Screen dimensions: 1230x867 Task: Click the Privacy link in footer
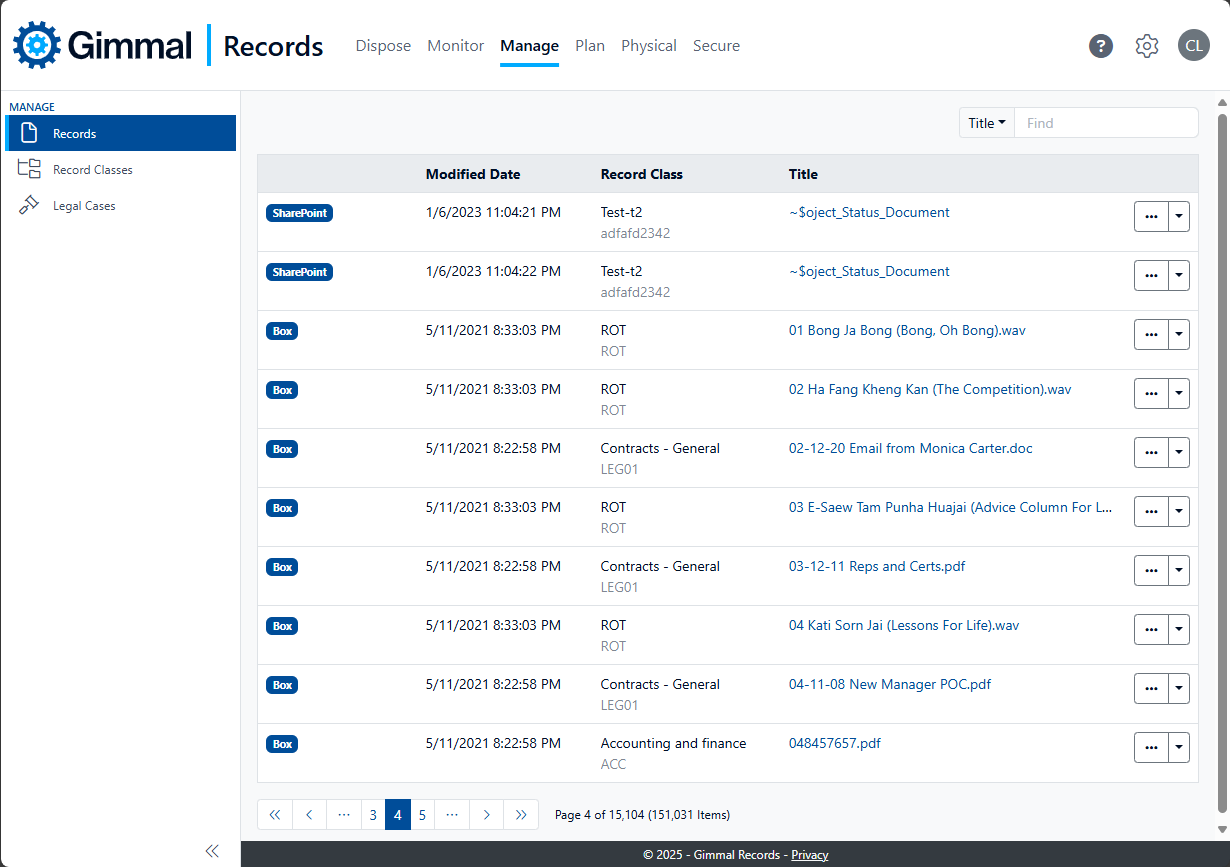(809, 855)
